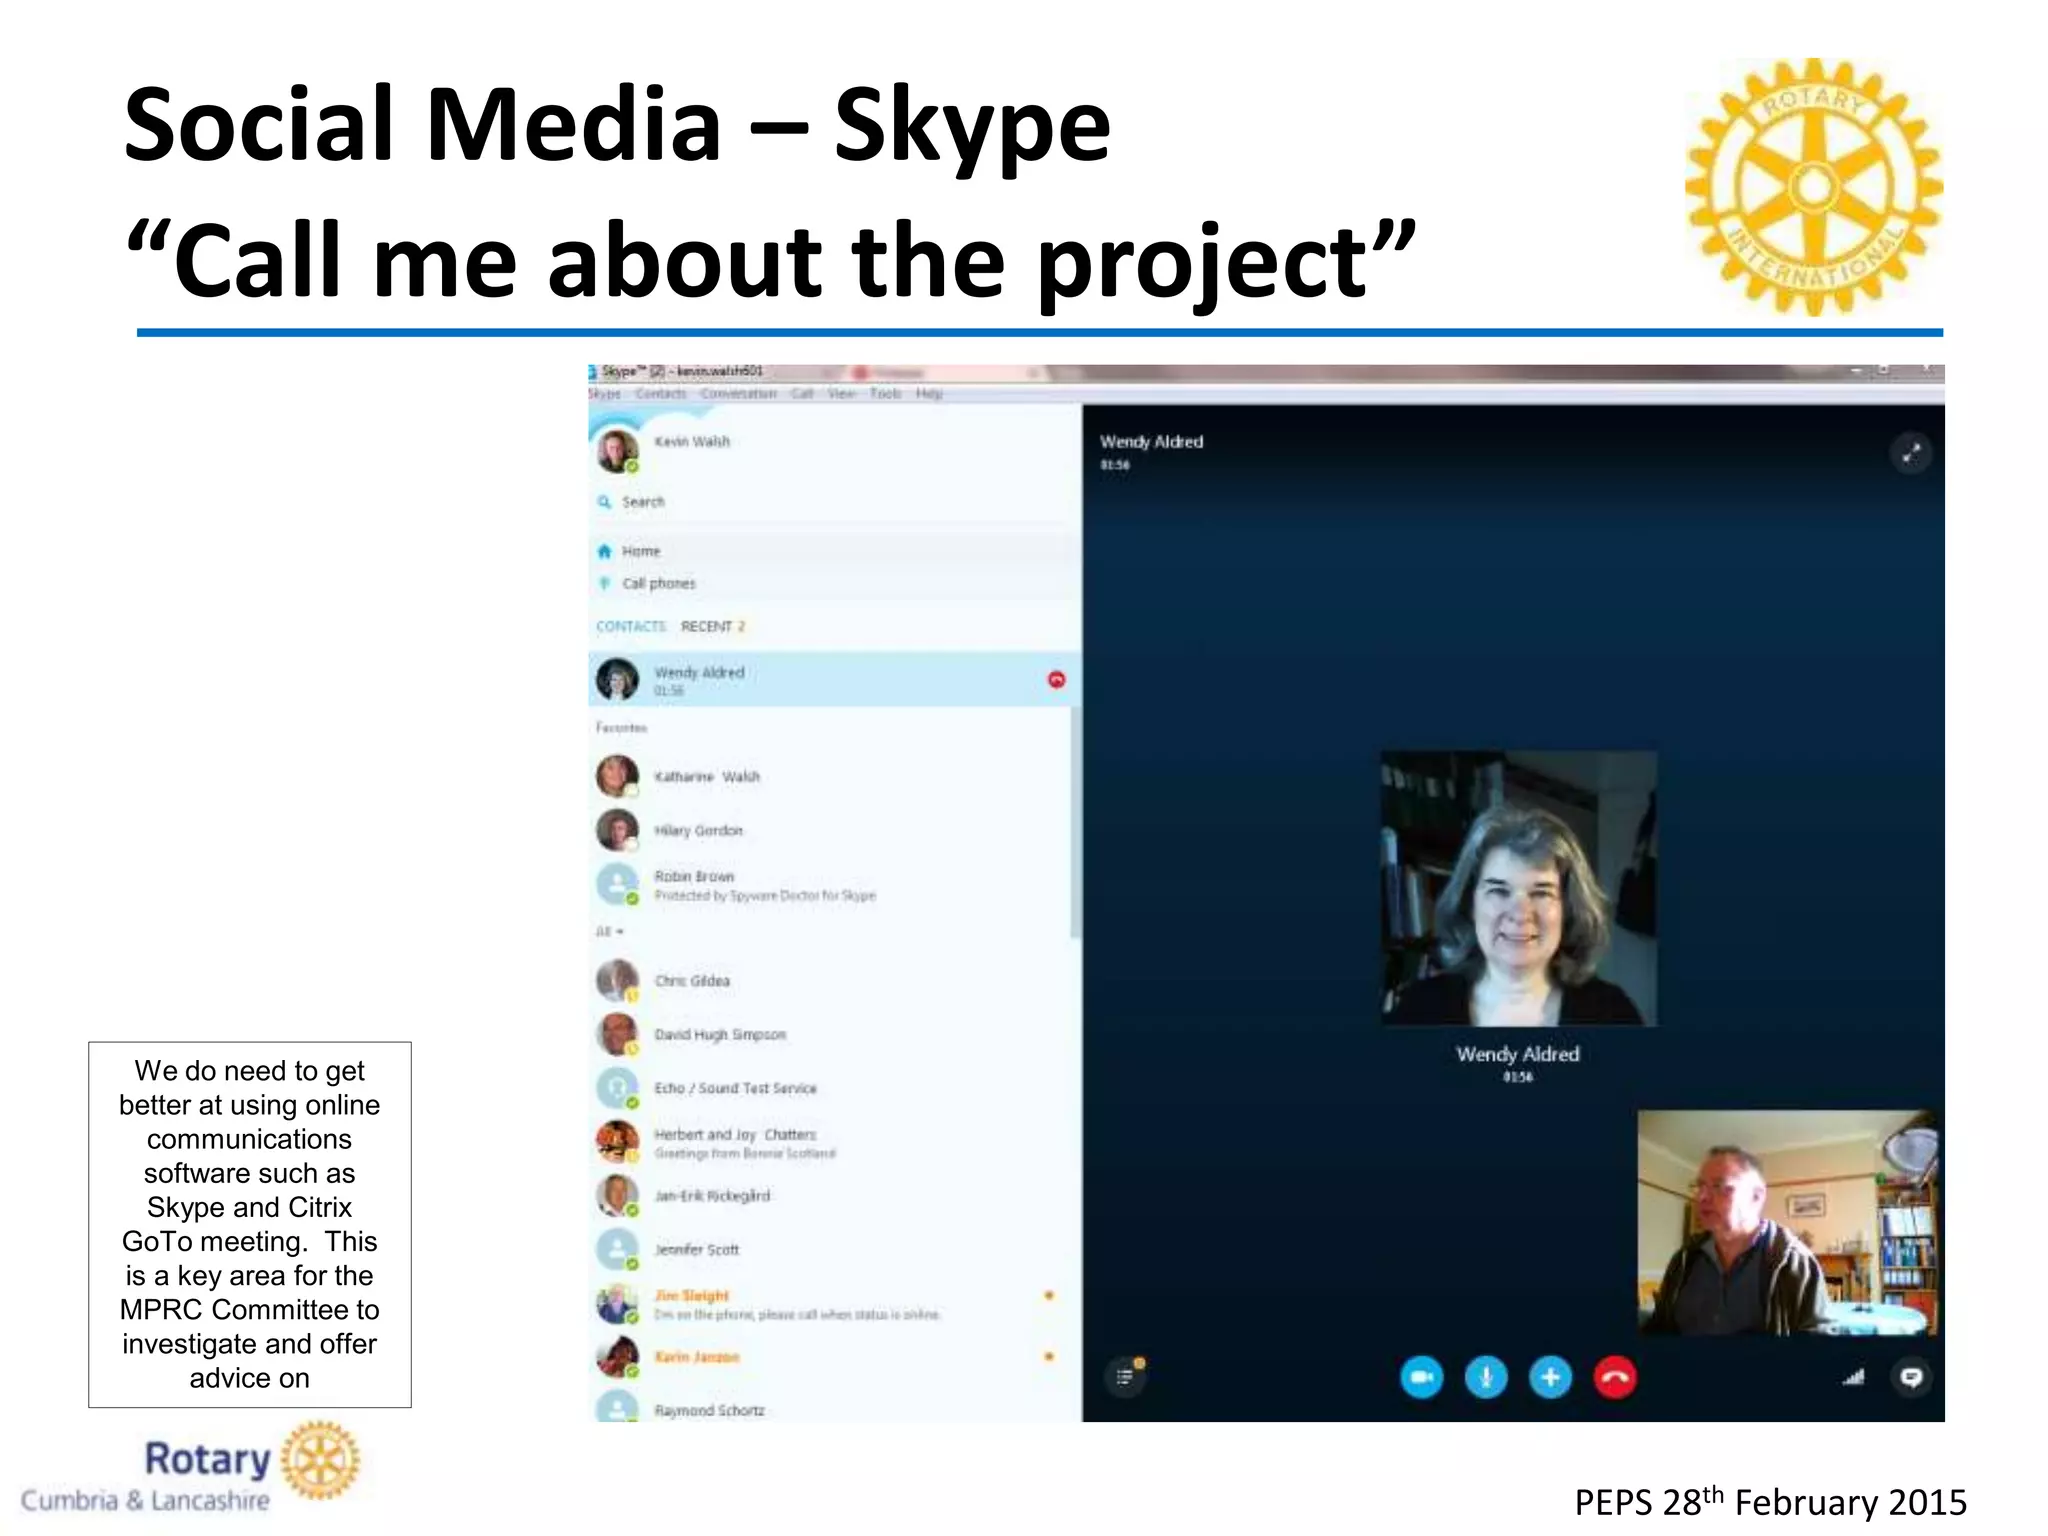Click Kevin Walsh name at top

(692, 442)
